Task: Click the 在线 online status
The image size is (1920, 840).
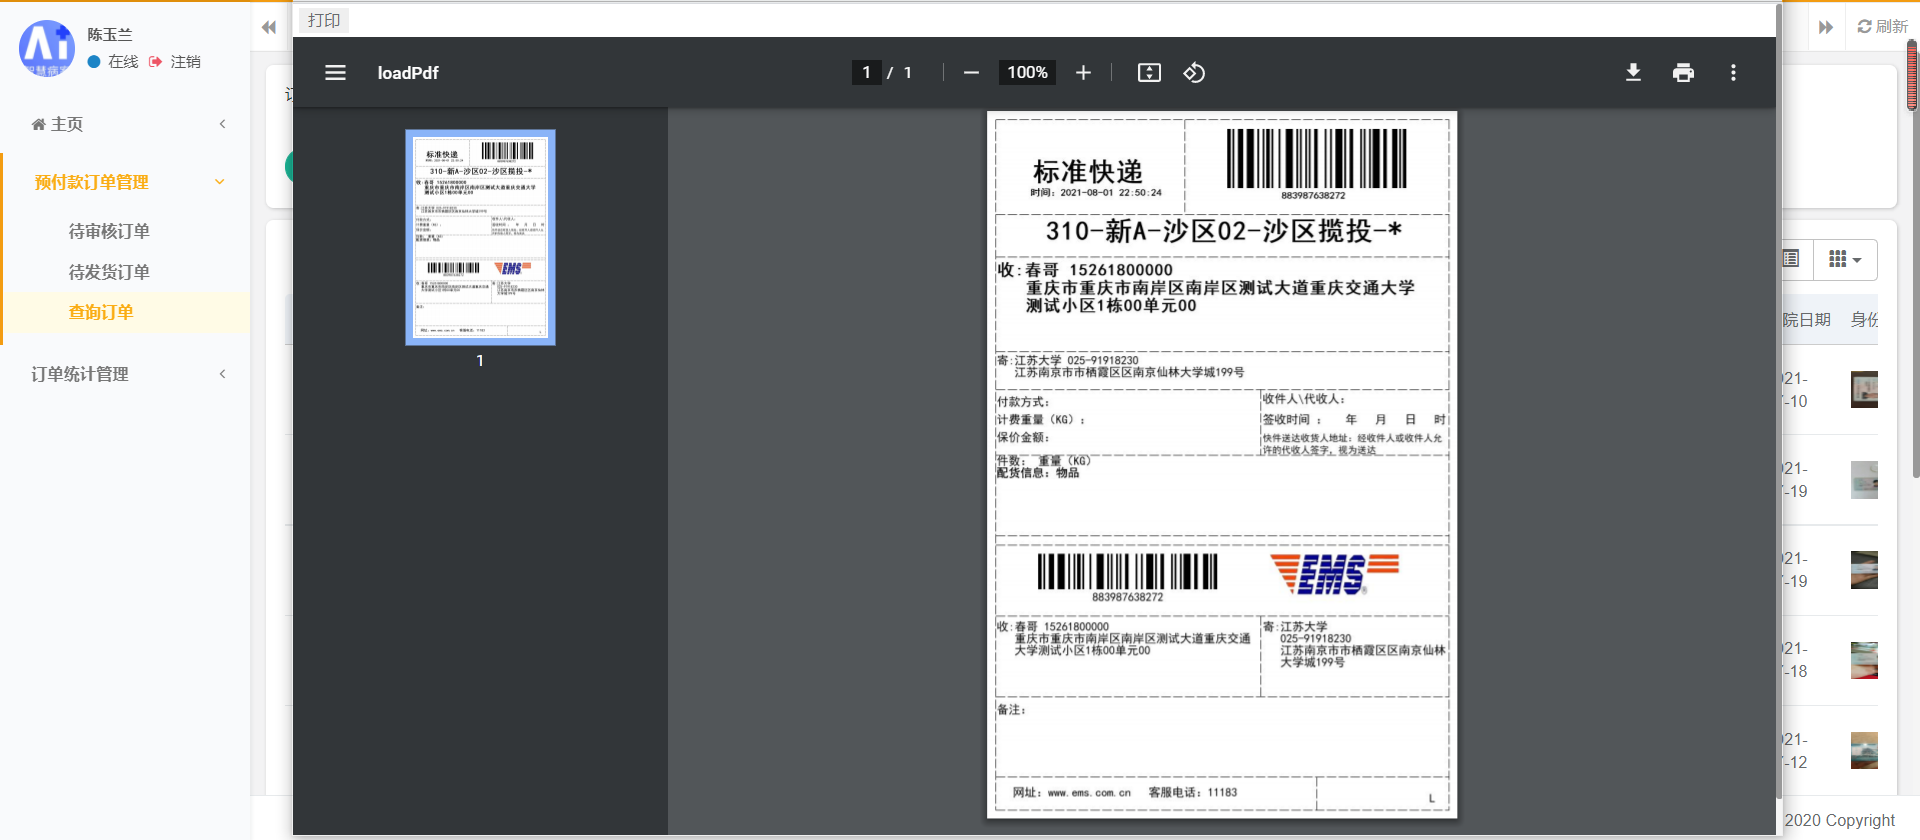Action: [x=113, y=62]
